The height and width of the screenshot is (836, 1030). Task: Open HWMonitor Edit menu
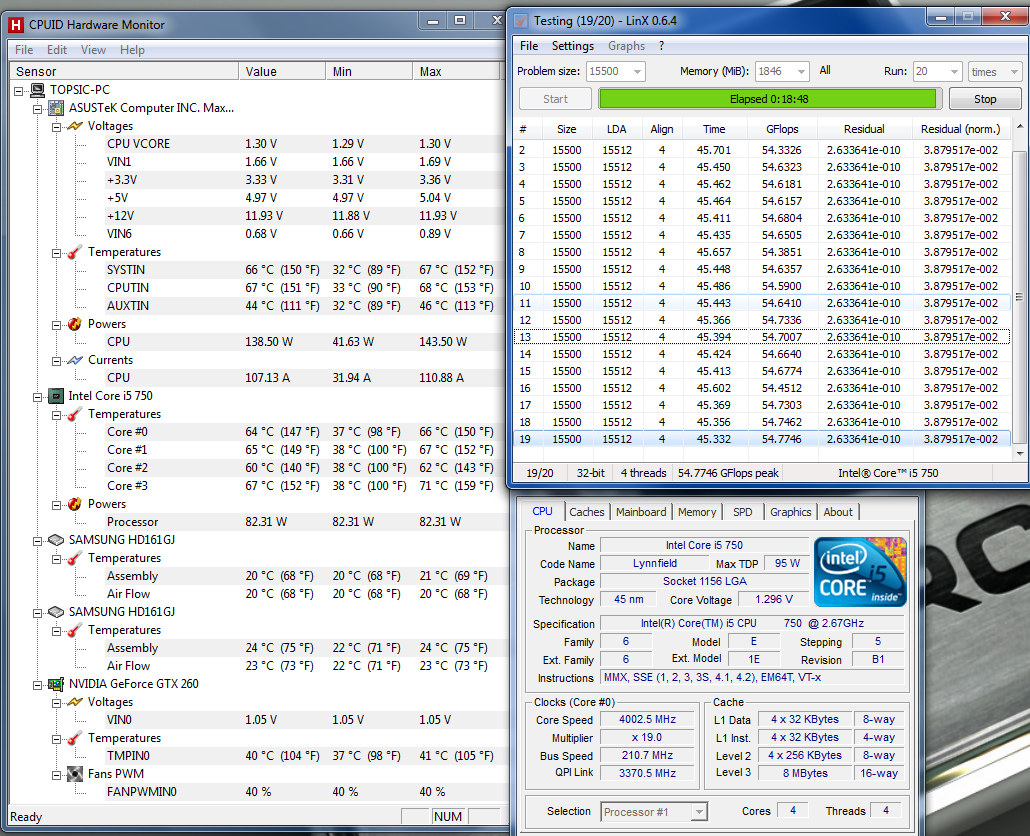[56, 50]
